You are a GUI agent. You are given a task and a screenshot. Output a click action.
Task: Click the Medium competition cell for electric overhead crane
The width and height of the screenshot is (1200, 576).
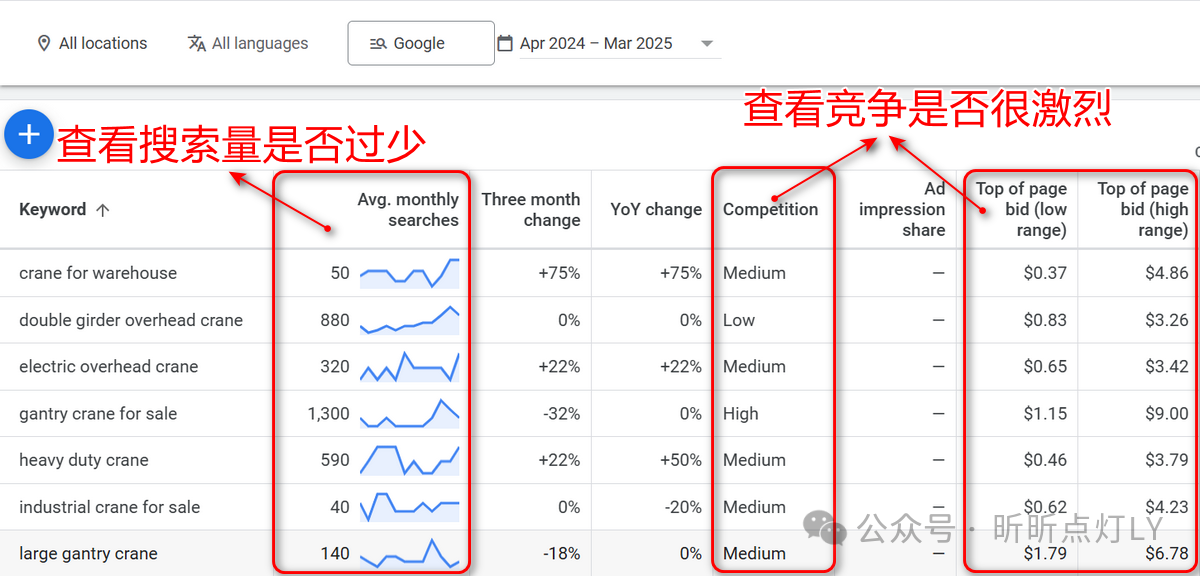(x=753, y=366)
